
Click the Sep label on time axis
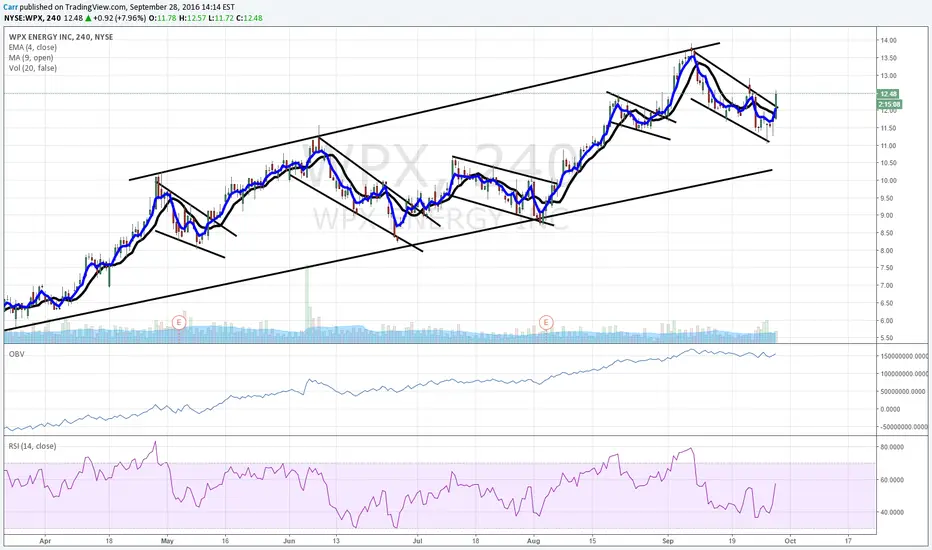668,541
